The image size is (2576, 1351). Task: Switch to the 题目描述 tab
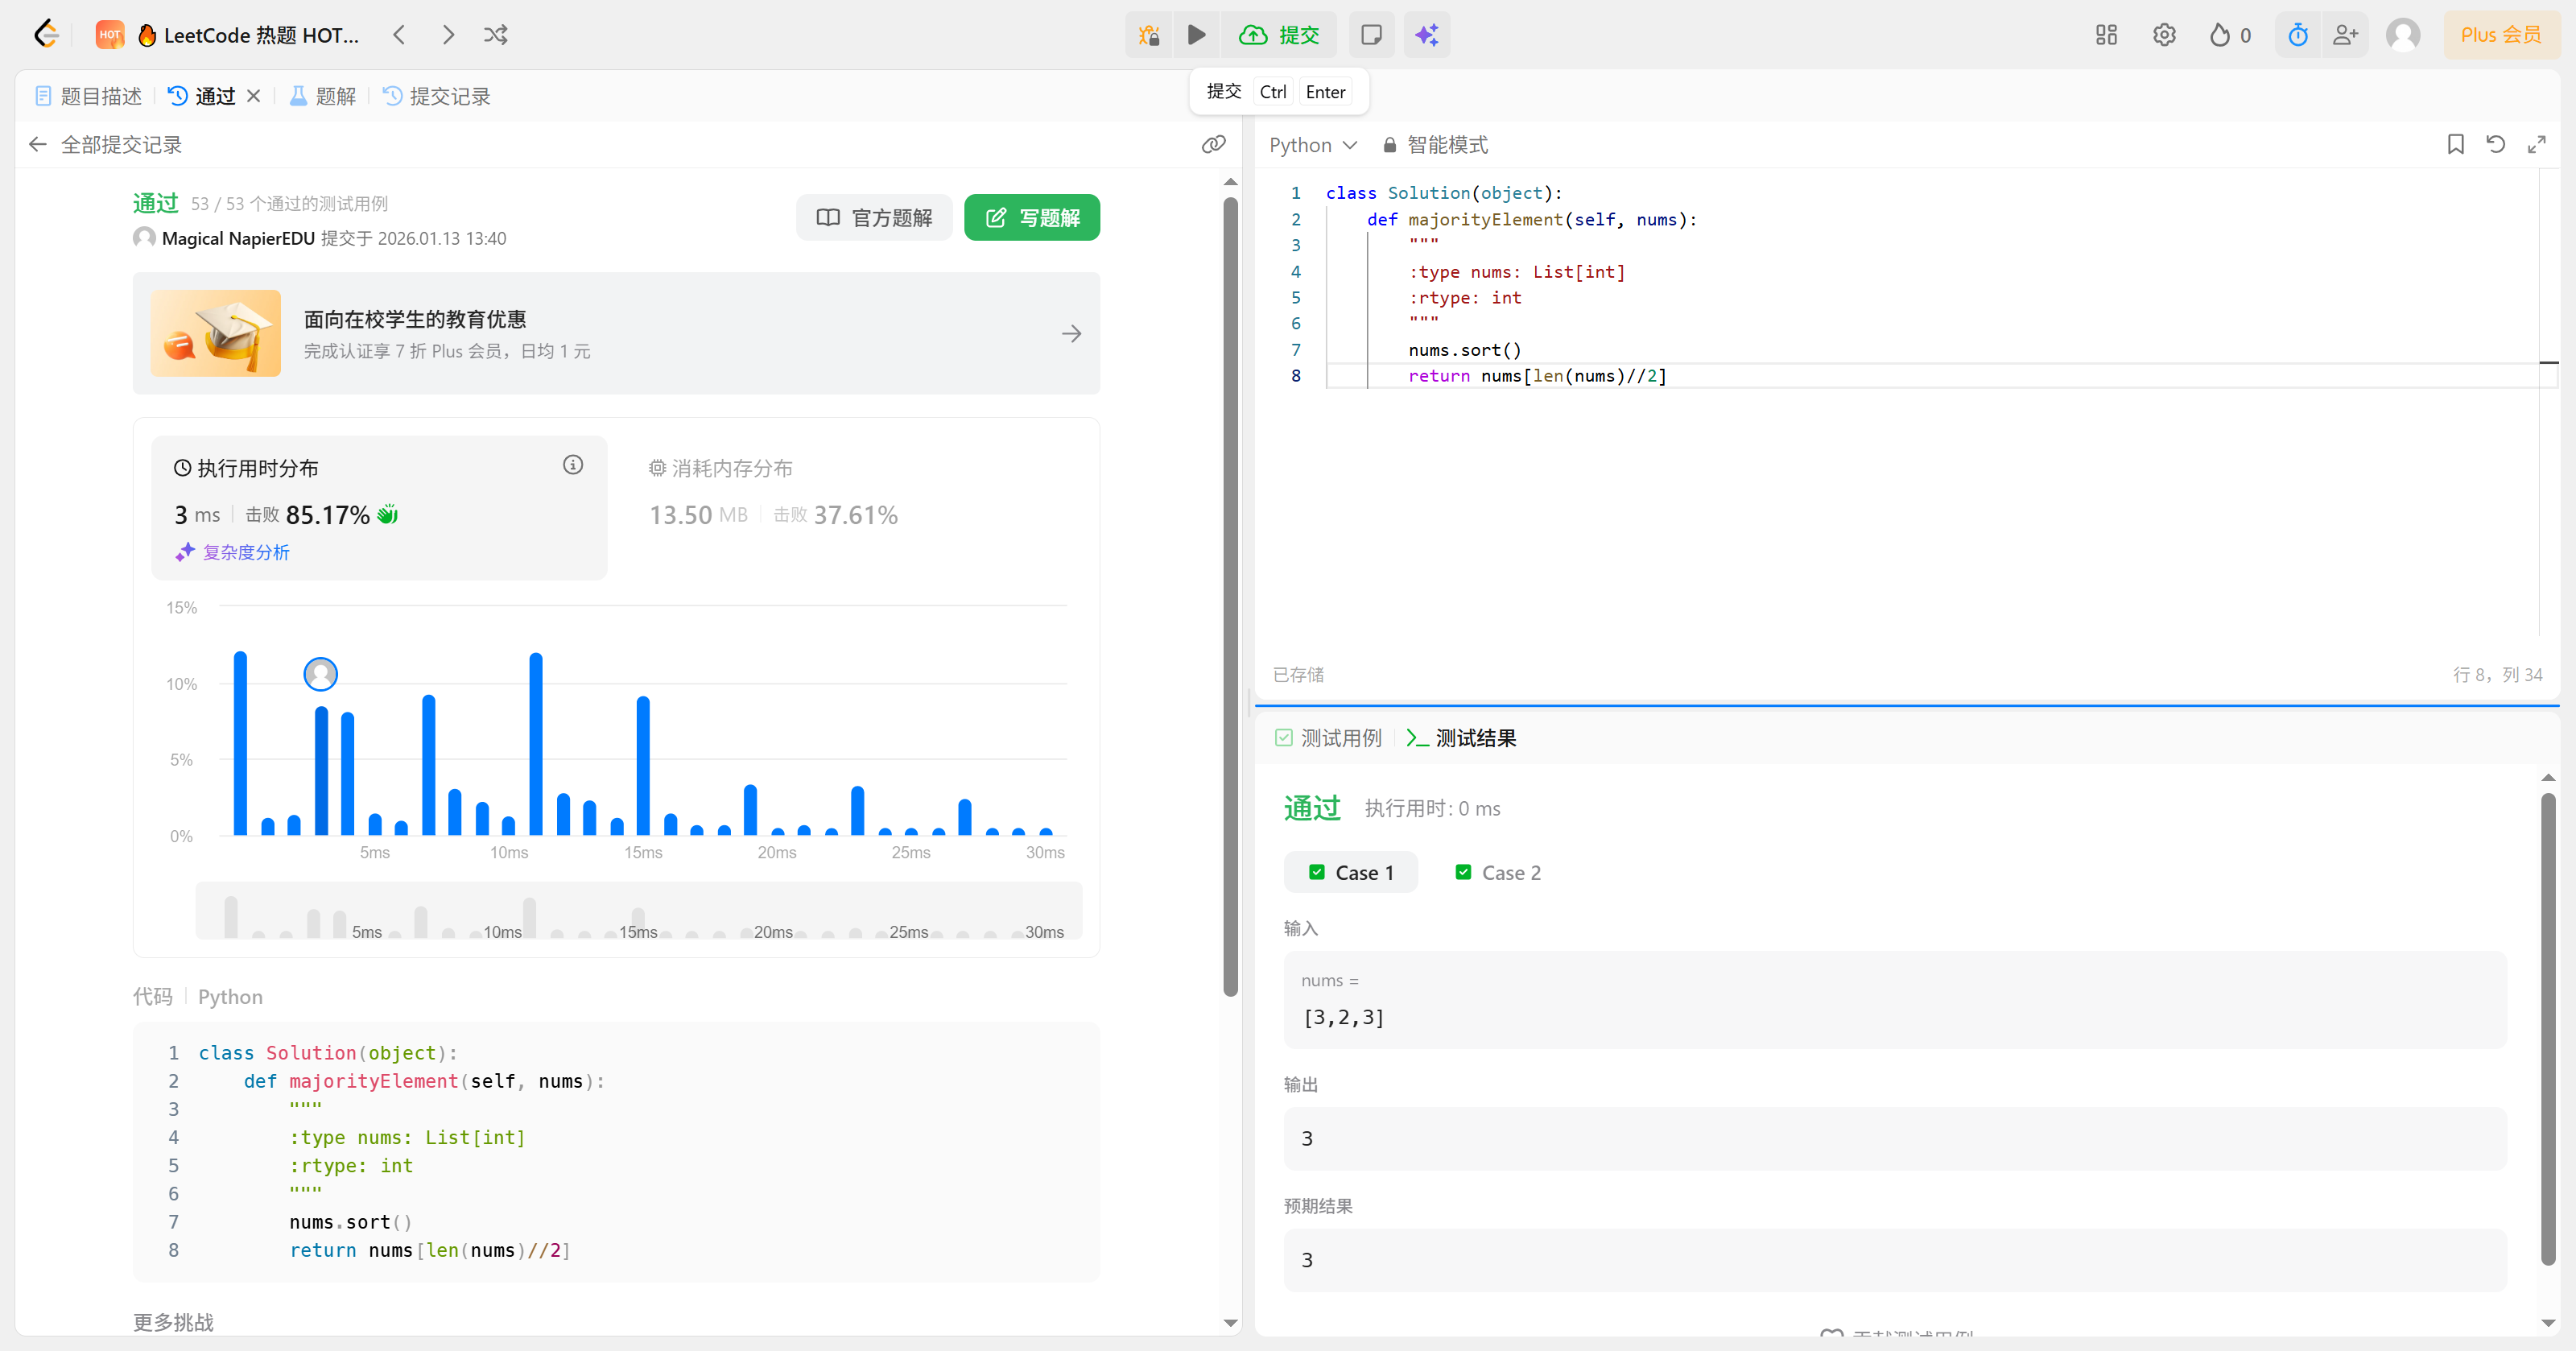pyautogui.click(x=89, y=96)
